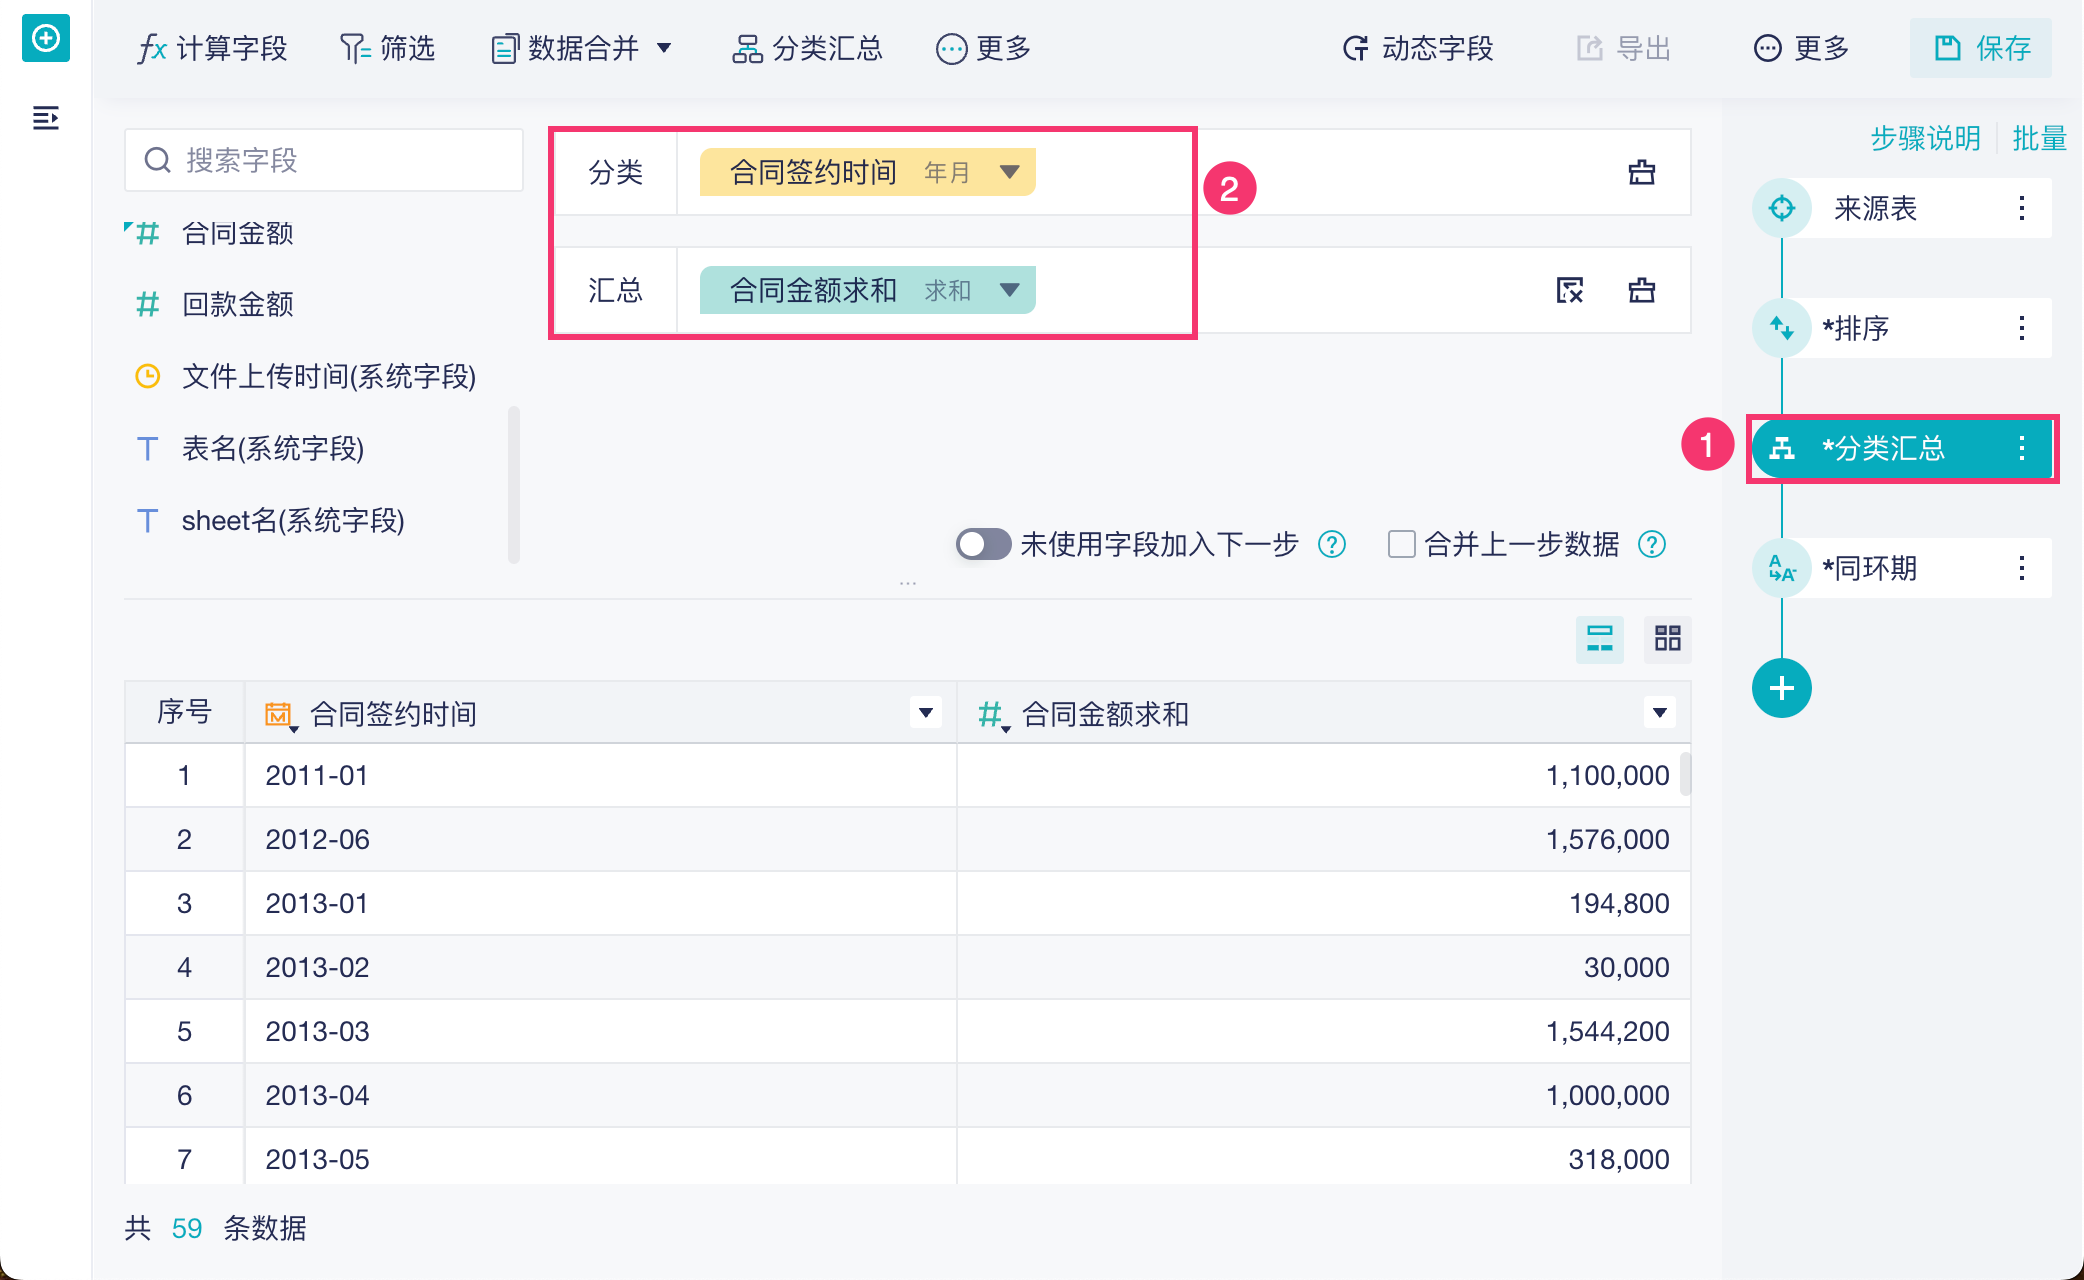Expand the 合同金额求和 求和 dropdown
Viewport: 2084px width, 1280px height.
pos(1009,290)
